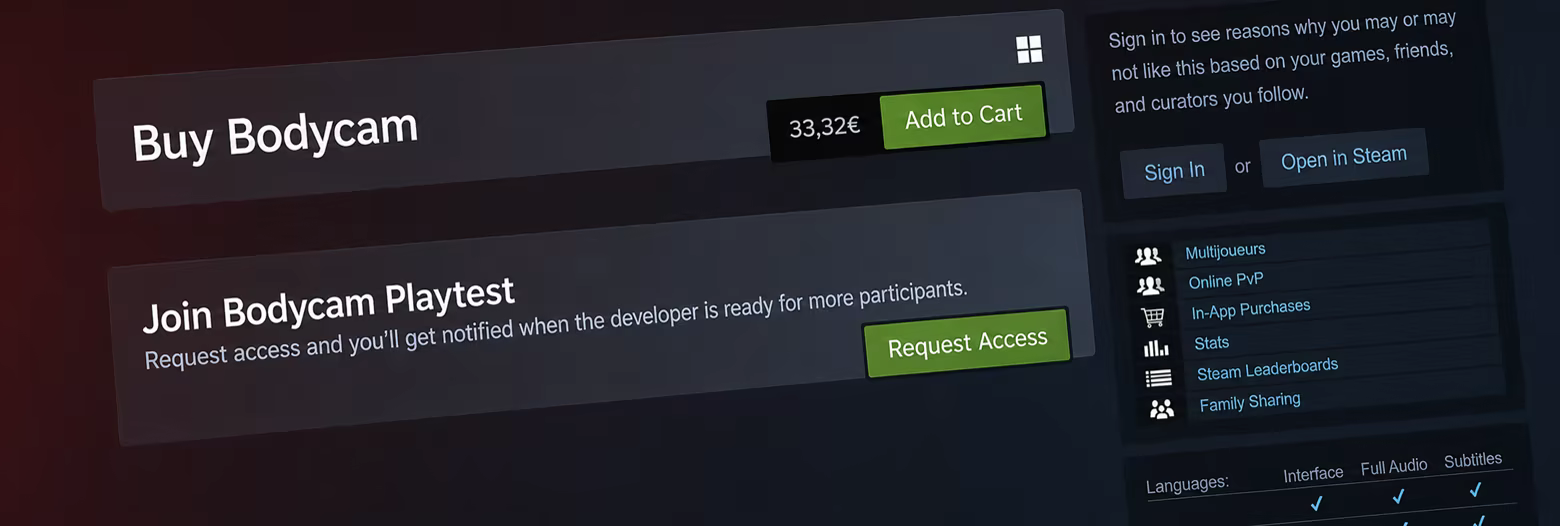Open the Family Sharing link
This screenshot has width=1560, height=526.
(x=1250, y=402)
